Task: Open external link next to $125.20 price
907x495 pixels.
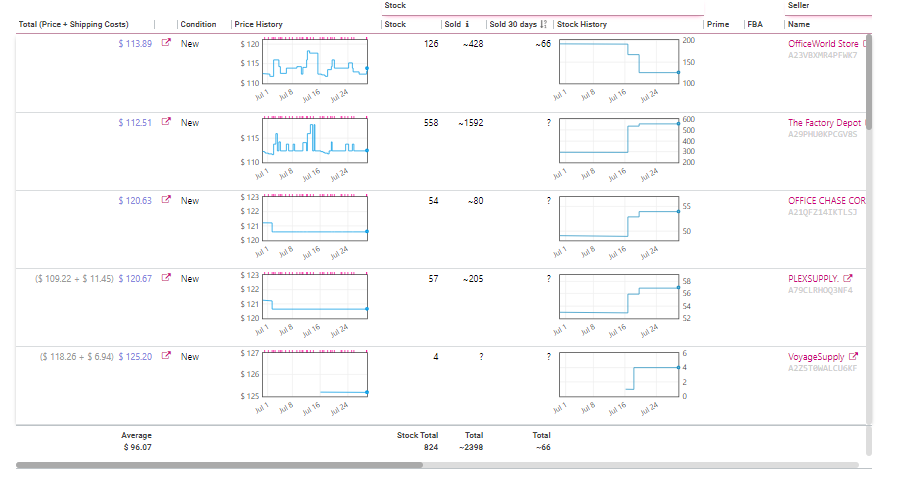Action: [x=166, y=356]
